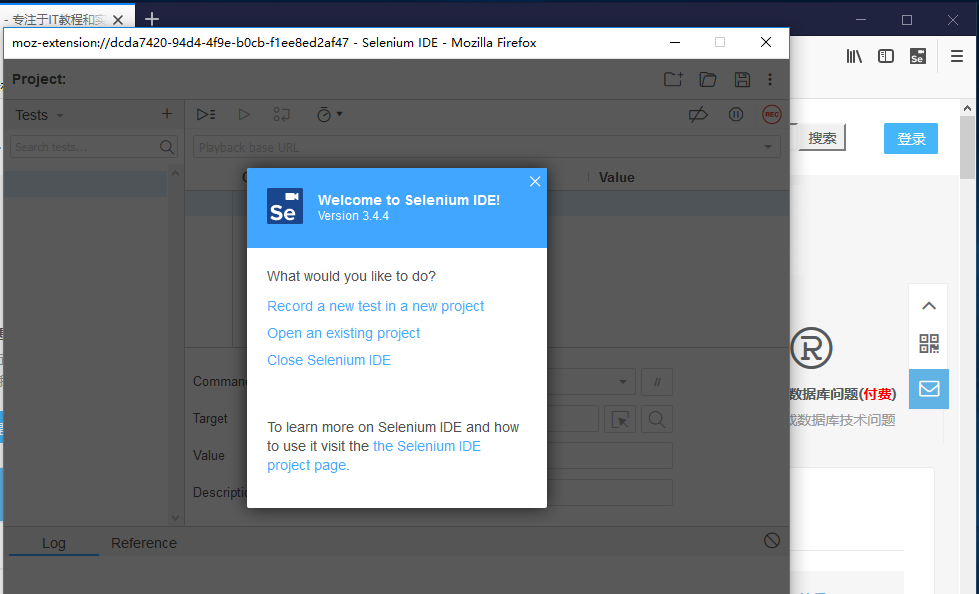Expand the Command dropdown arrow
This screenshot has height=594, width=979.
(x=622, y=382)
